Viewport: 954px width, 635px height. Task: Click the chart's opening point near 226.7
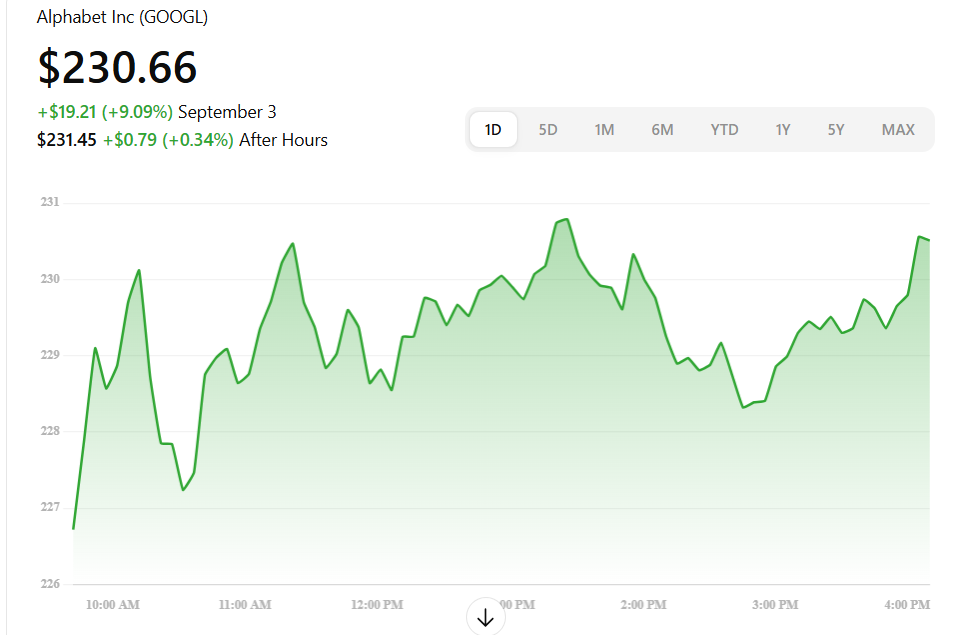74,527
